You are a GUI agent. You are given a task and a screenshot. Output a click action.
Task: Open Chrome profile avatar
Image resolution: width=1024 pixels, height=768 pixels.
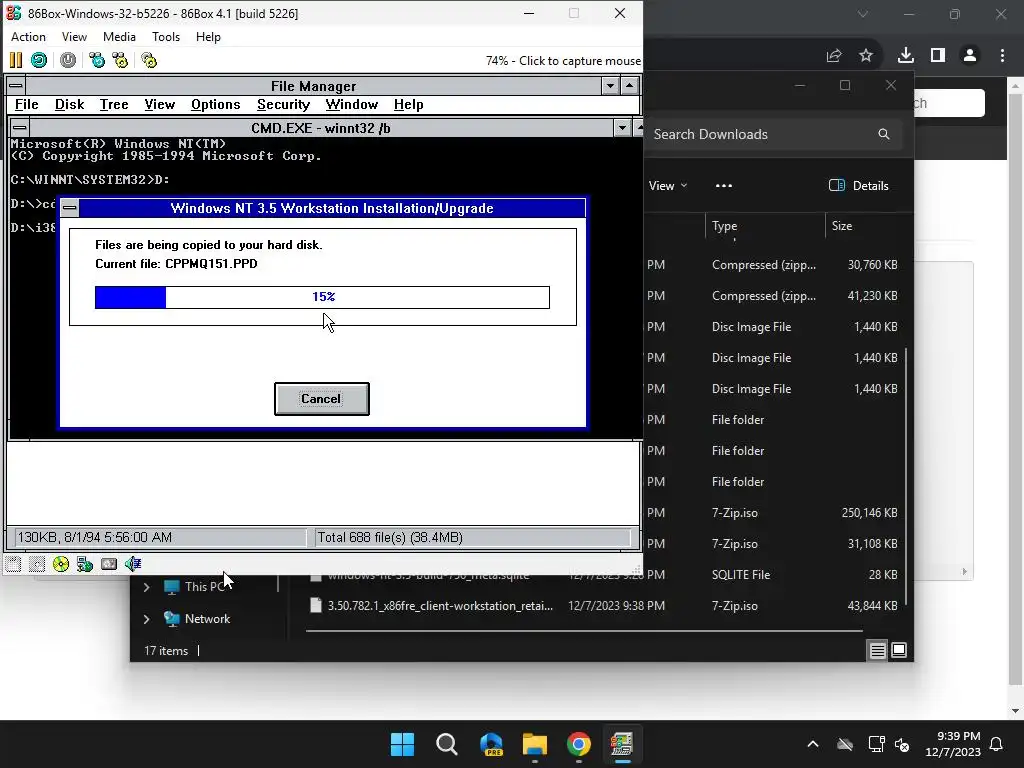[x=970, y=56]
